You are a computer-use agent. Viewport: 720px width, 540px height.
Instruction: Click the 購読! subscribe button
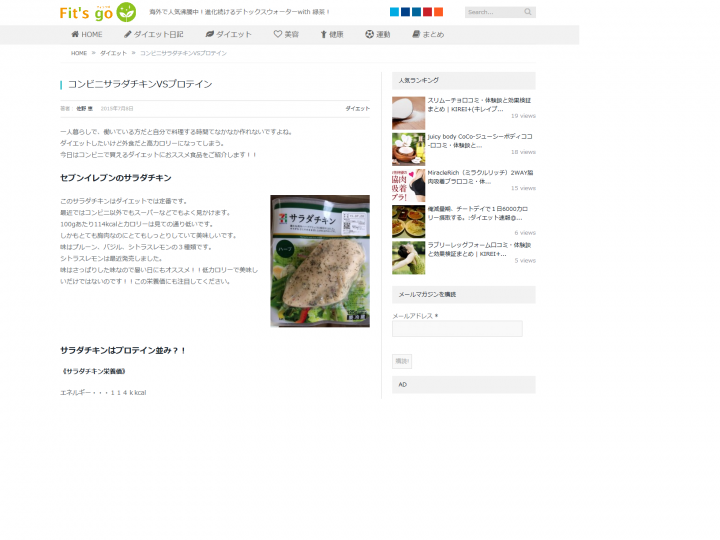tap(402, 361)
